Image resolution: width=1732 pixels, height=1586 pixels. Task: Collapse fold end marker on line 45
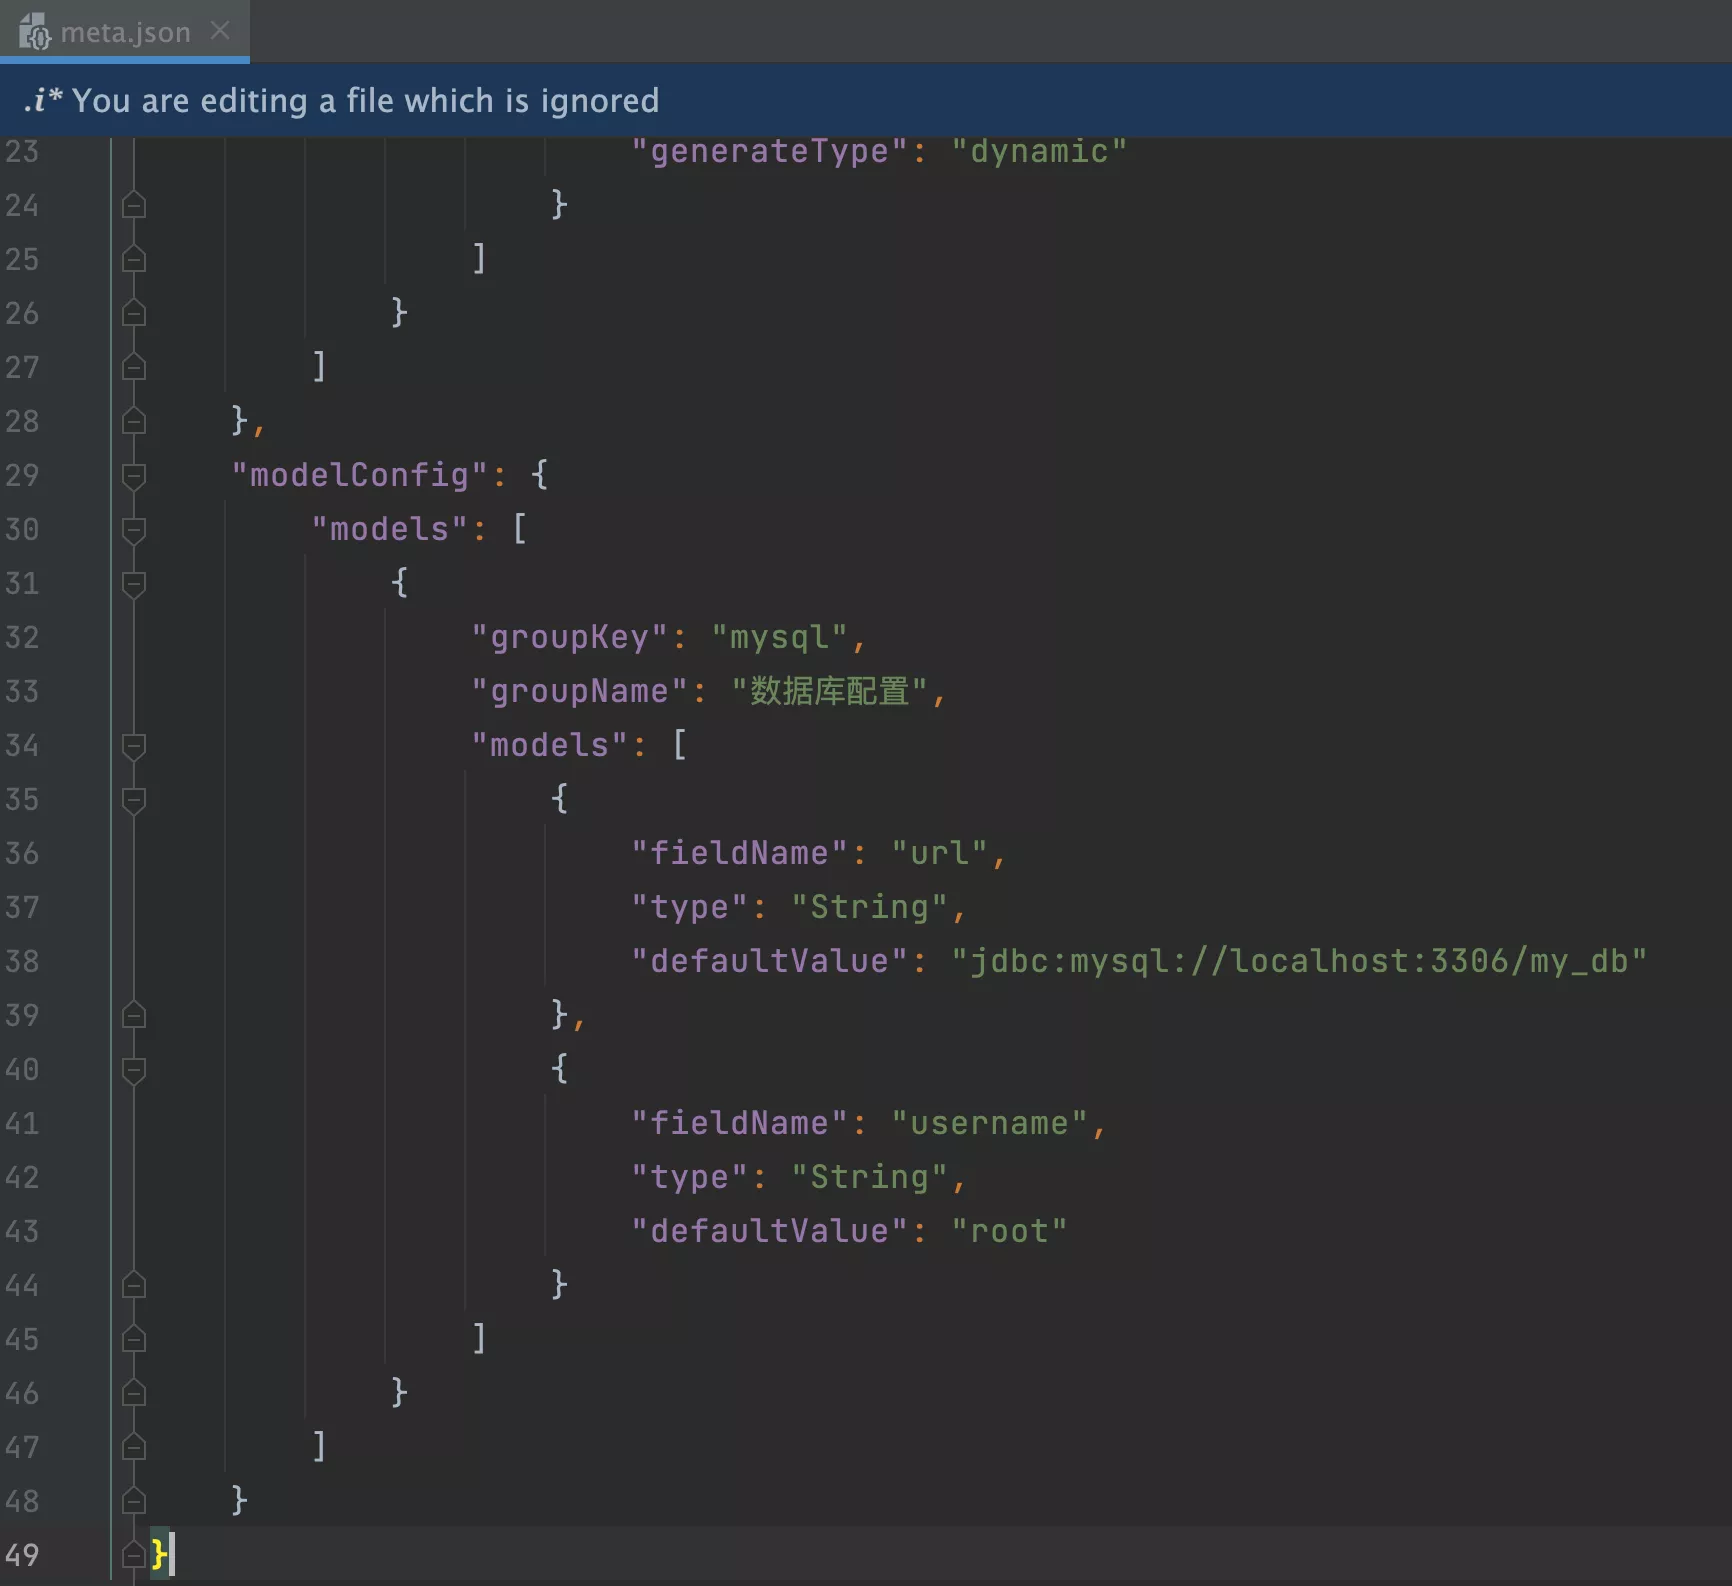[134, 1339]
